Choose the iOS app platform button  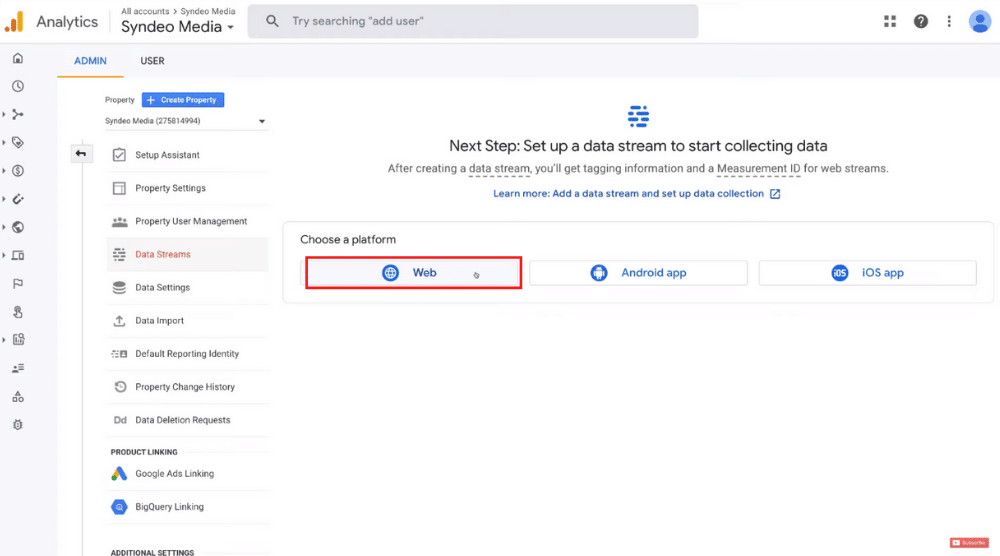(867, 273)
